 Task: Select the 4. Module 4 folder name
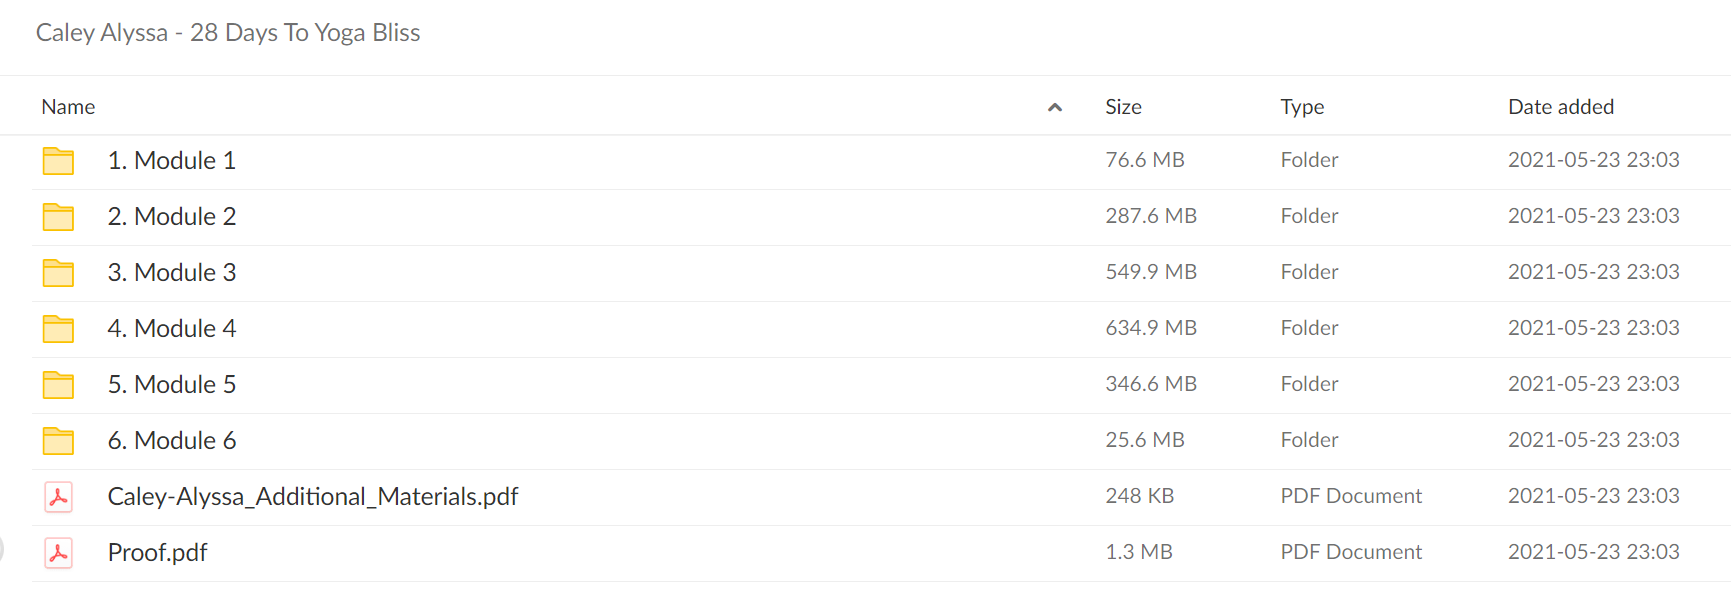coord(172,329)
